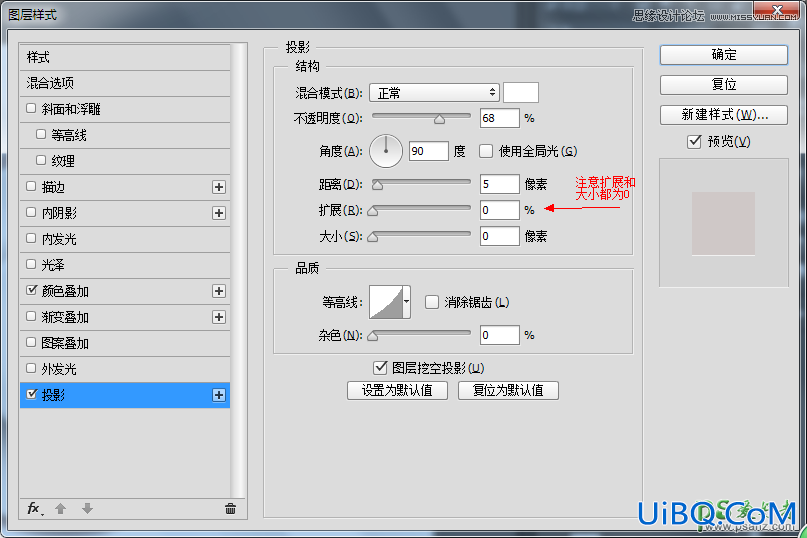
Task: Click the 扩展 slider handle
Action: [x=373, y=211]
